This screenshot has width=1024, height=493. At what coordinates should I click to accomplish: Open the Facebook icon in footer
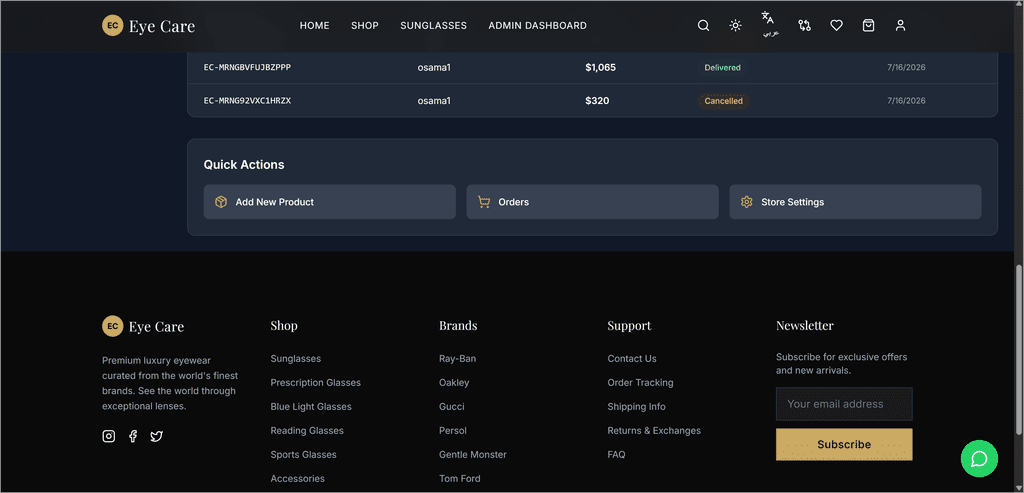[x=133, y=436]
